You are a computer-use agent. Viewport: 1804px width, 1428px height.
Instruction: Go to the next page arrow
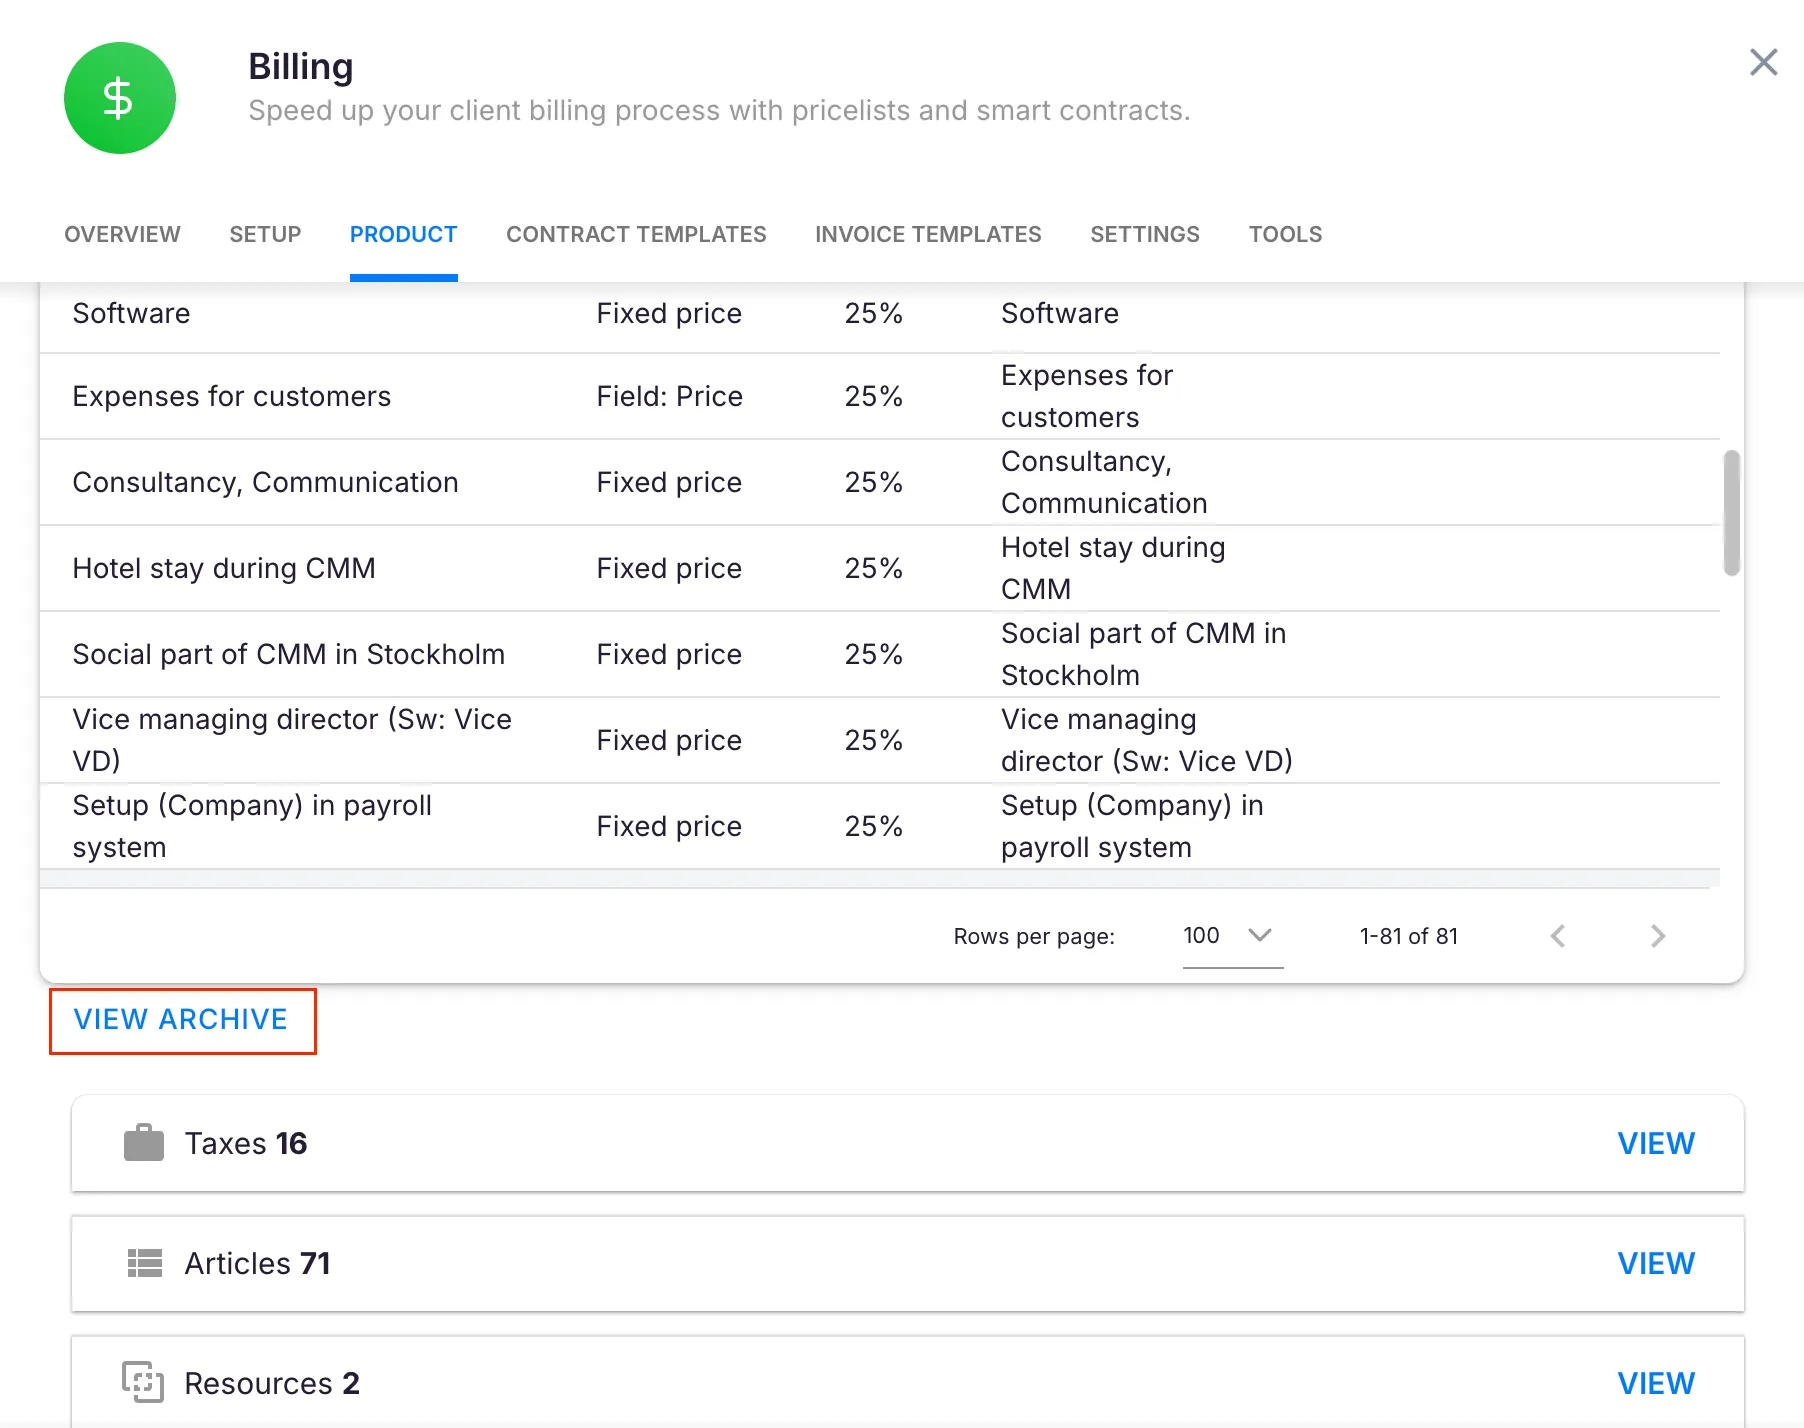coord(1657,936)
